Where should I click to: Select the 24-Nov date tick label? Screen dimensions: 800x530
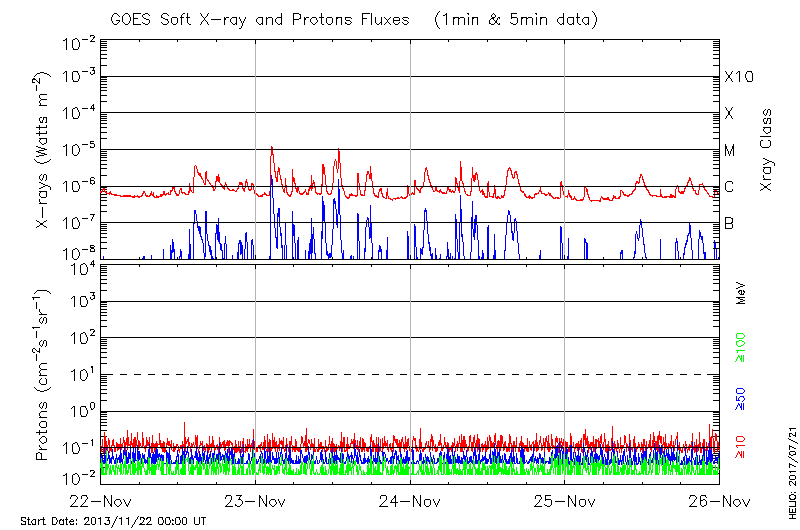tap(410, 501)
